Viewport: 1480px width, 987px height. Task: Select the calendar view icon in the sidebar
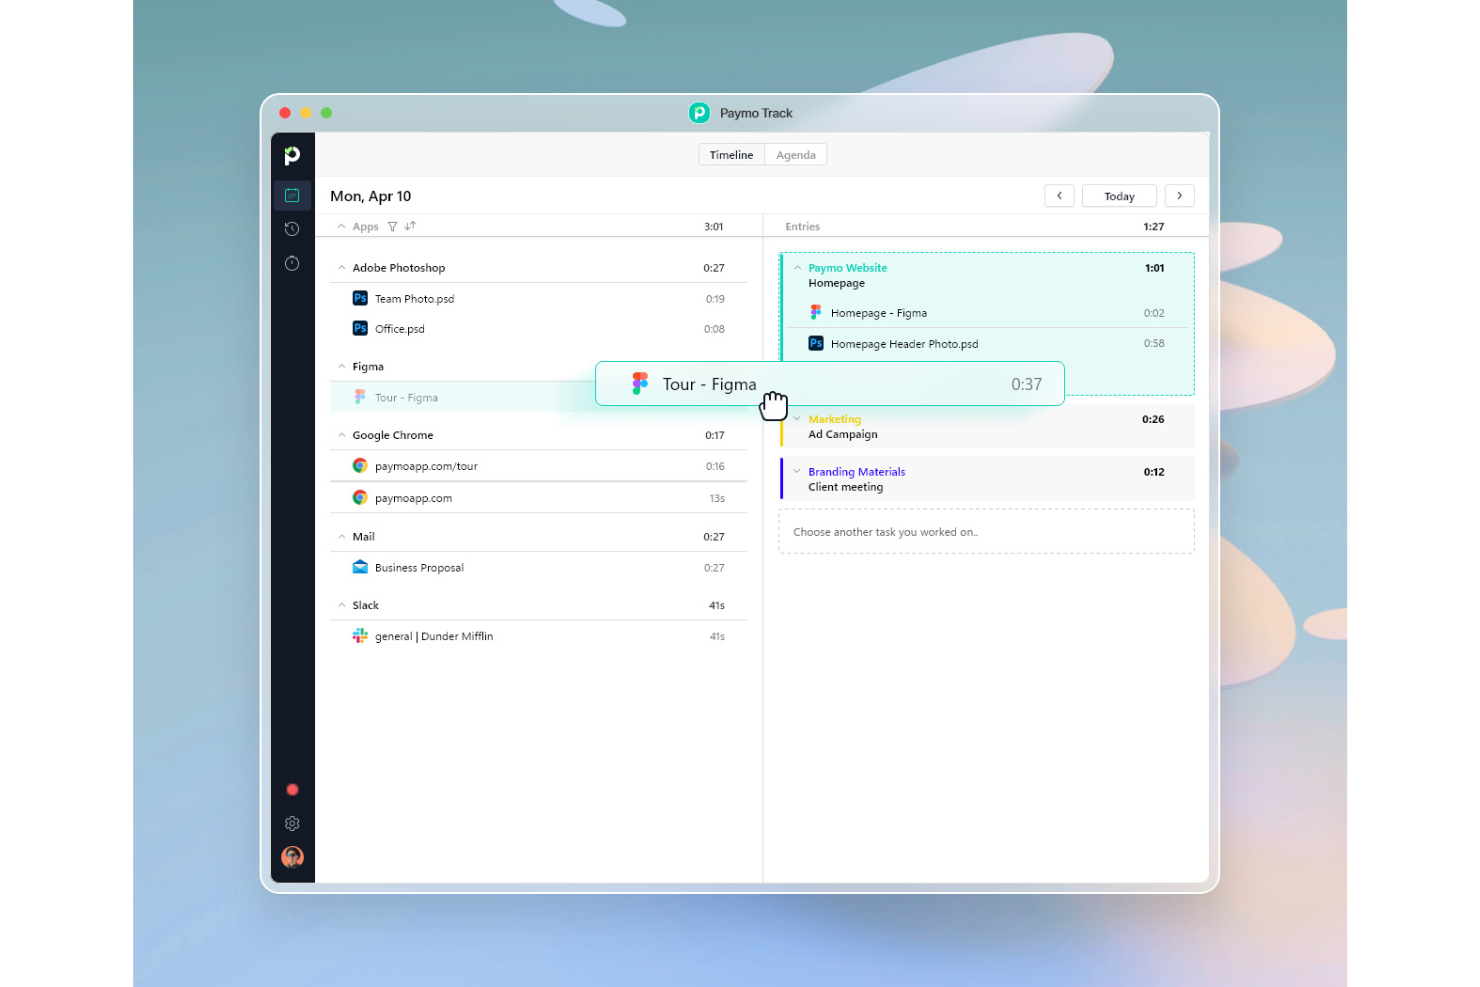[292, 195]
